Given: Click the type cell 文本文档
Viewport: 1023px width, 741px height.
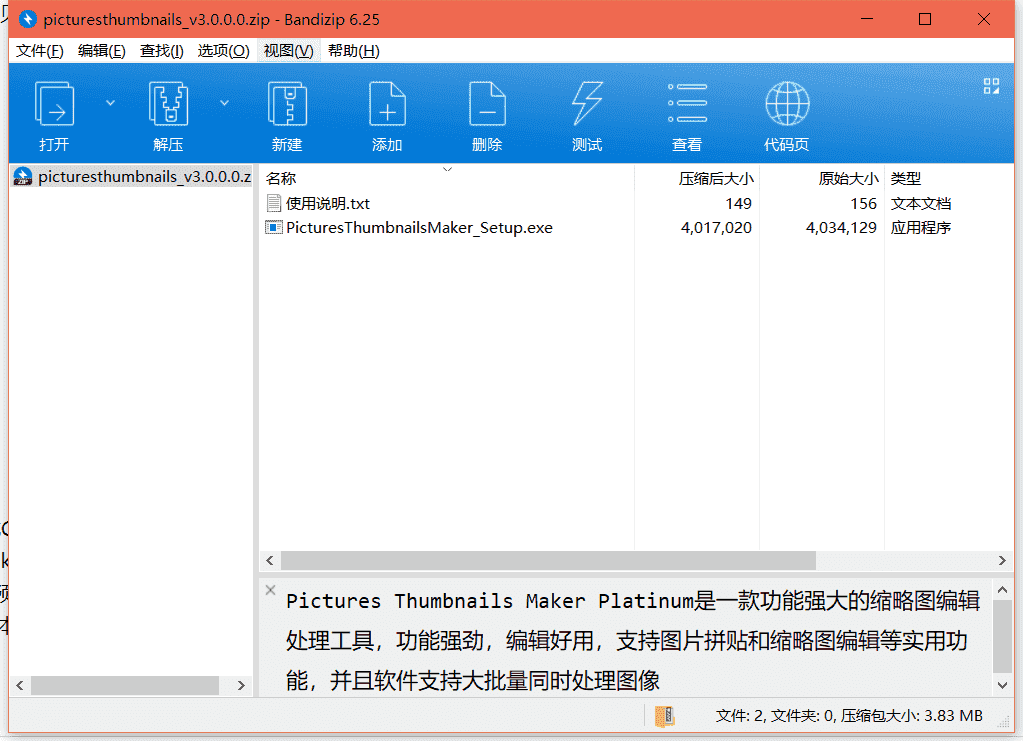Looking at the screenshot, I should coord(921,204).
